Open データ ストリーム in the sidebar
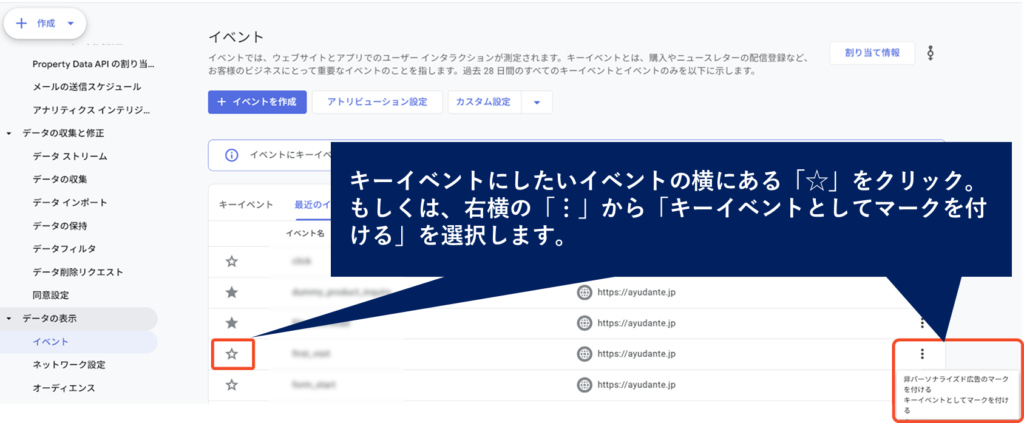Image resolution: width=1024 pixels, height=423 pixels. pyautogui.click(x=70, y=156)
